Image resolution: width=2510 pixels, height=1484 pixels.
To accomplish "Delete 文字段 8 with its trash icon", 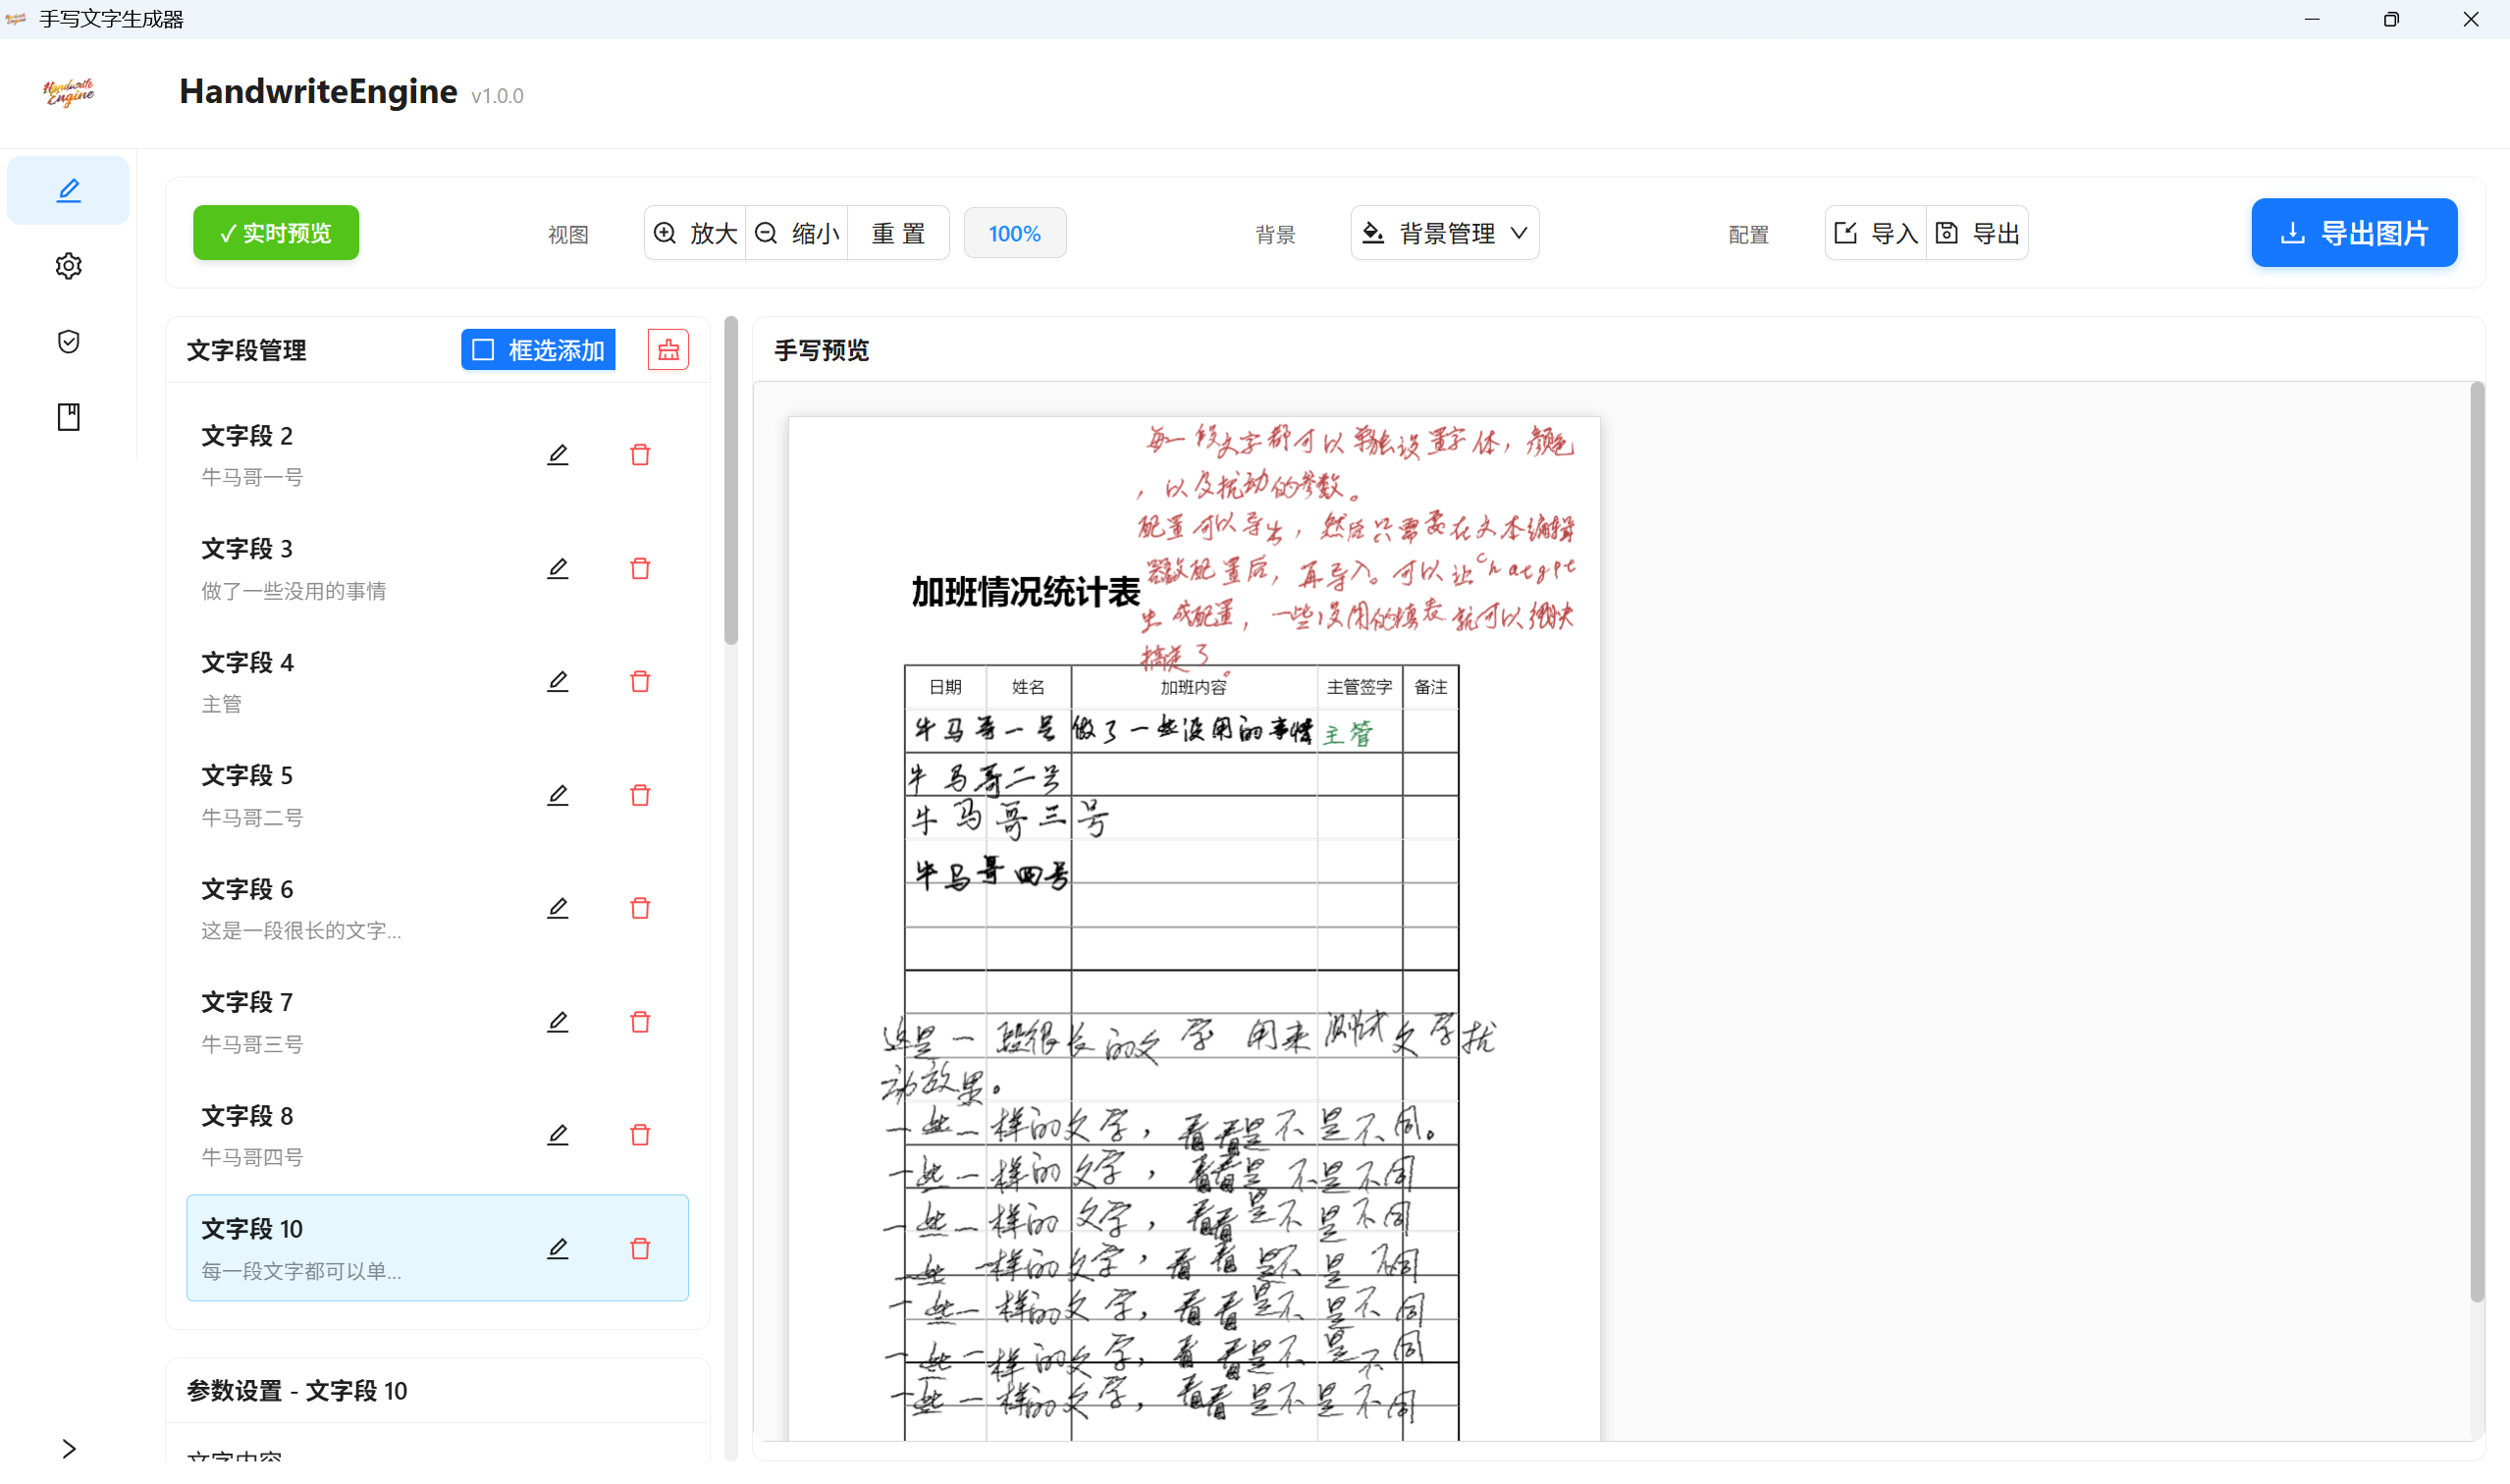I will point(640,1134).
